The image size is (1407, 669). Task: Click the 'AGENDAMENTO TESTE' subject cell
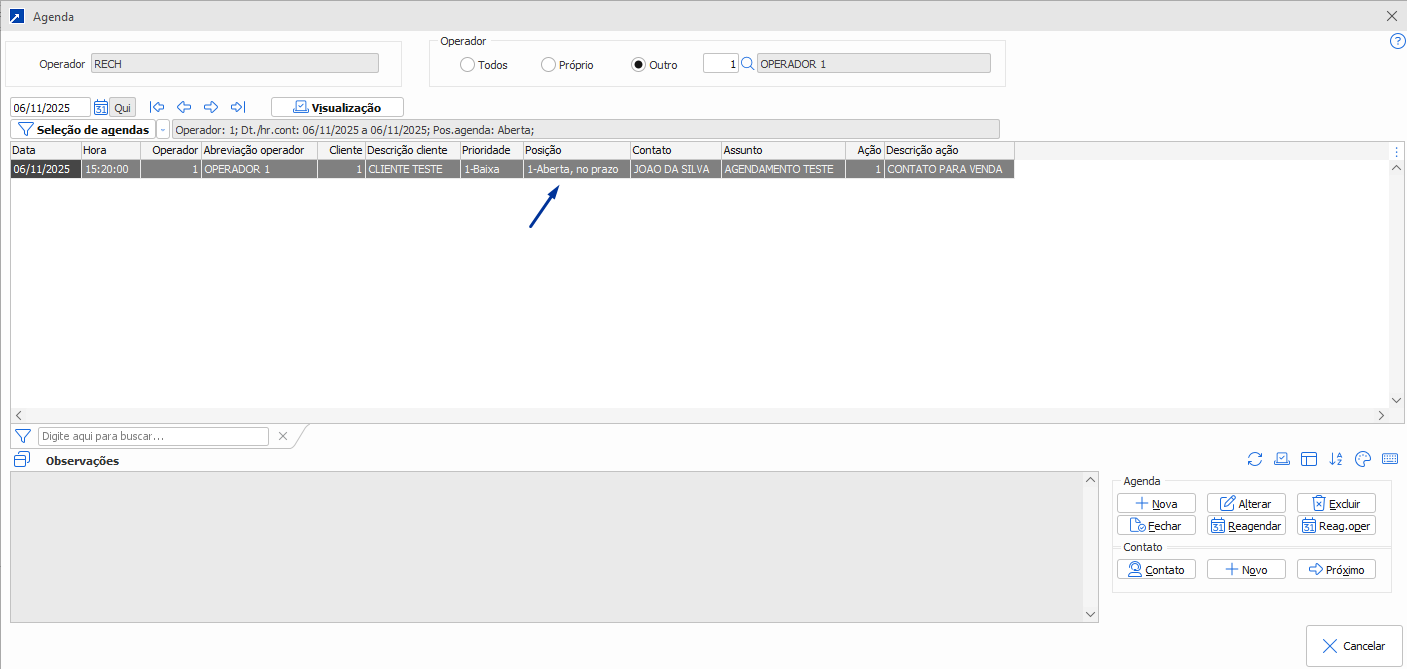click(x=783, y=169)
